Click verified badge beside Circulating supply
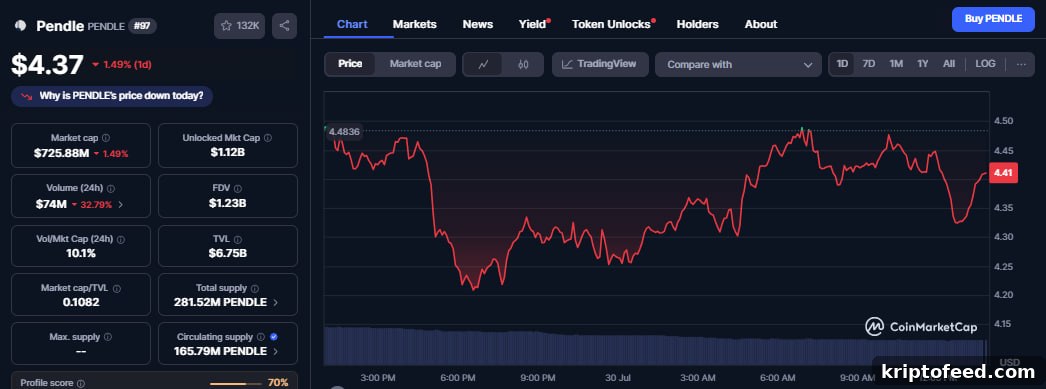 click(x=274, y=337)
